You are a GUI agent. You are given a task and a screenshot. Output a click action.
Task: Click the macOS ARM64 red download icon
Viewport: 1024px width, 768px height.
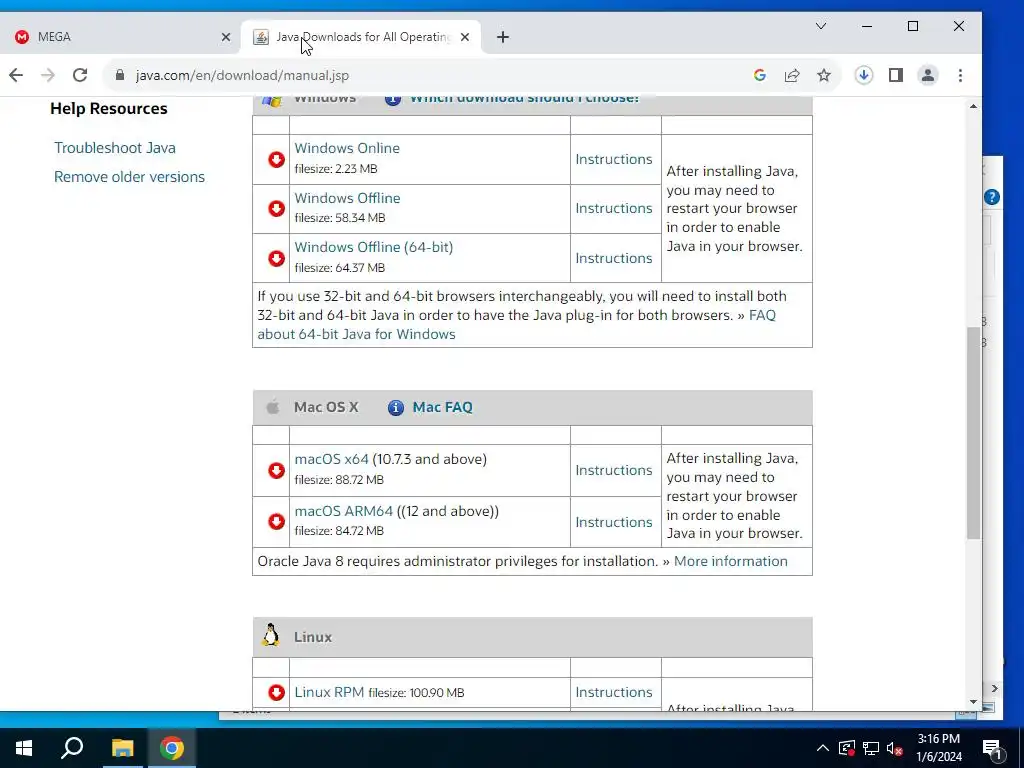coord(276,521)
